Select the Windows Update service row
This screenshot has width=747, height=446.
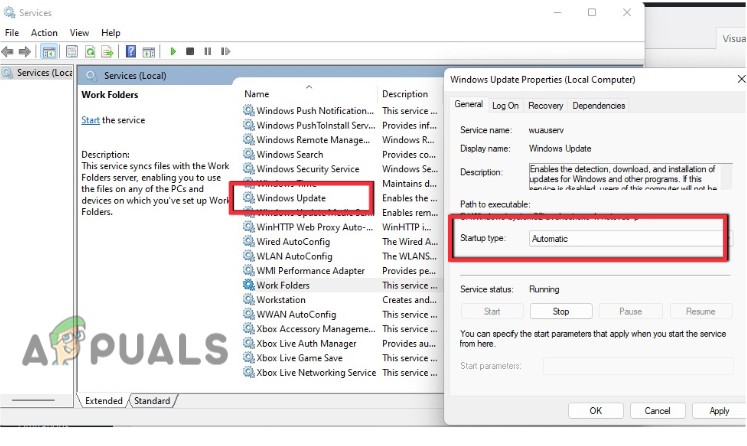click(x=340, y=198)
